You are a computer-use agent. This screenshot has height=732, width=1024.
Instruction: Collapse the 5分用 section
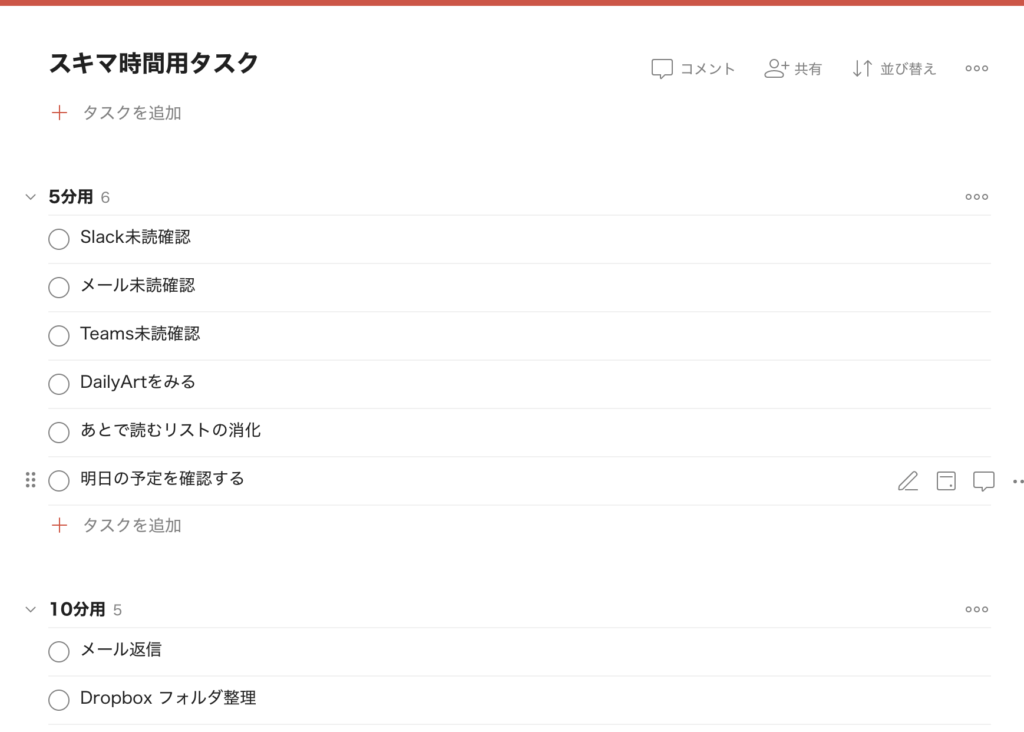click(x=30, y=197)
